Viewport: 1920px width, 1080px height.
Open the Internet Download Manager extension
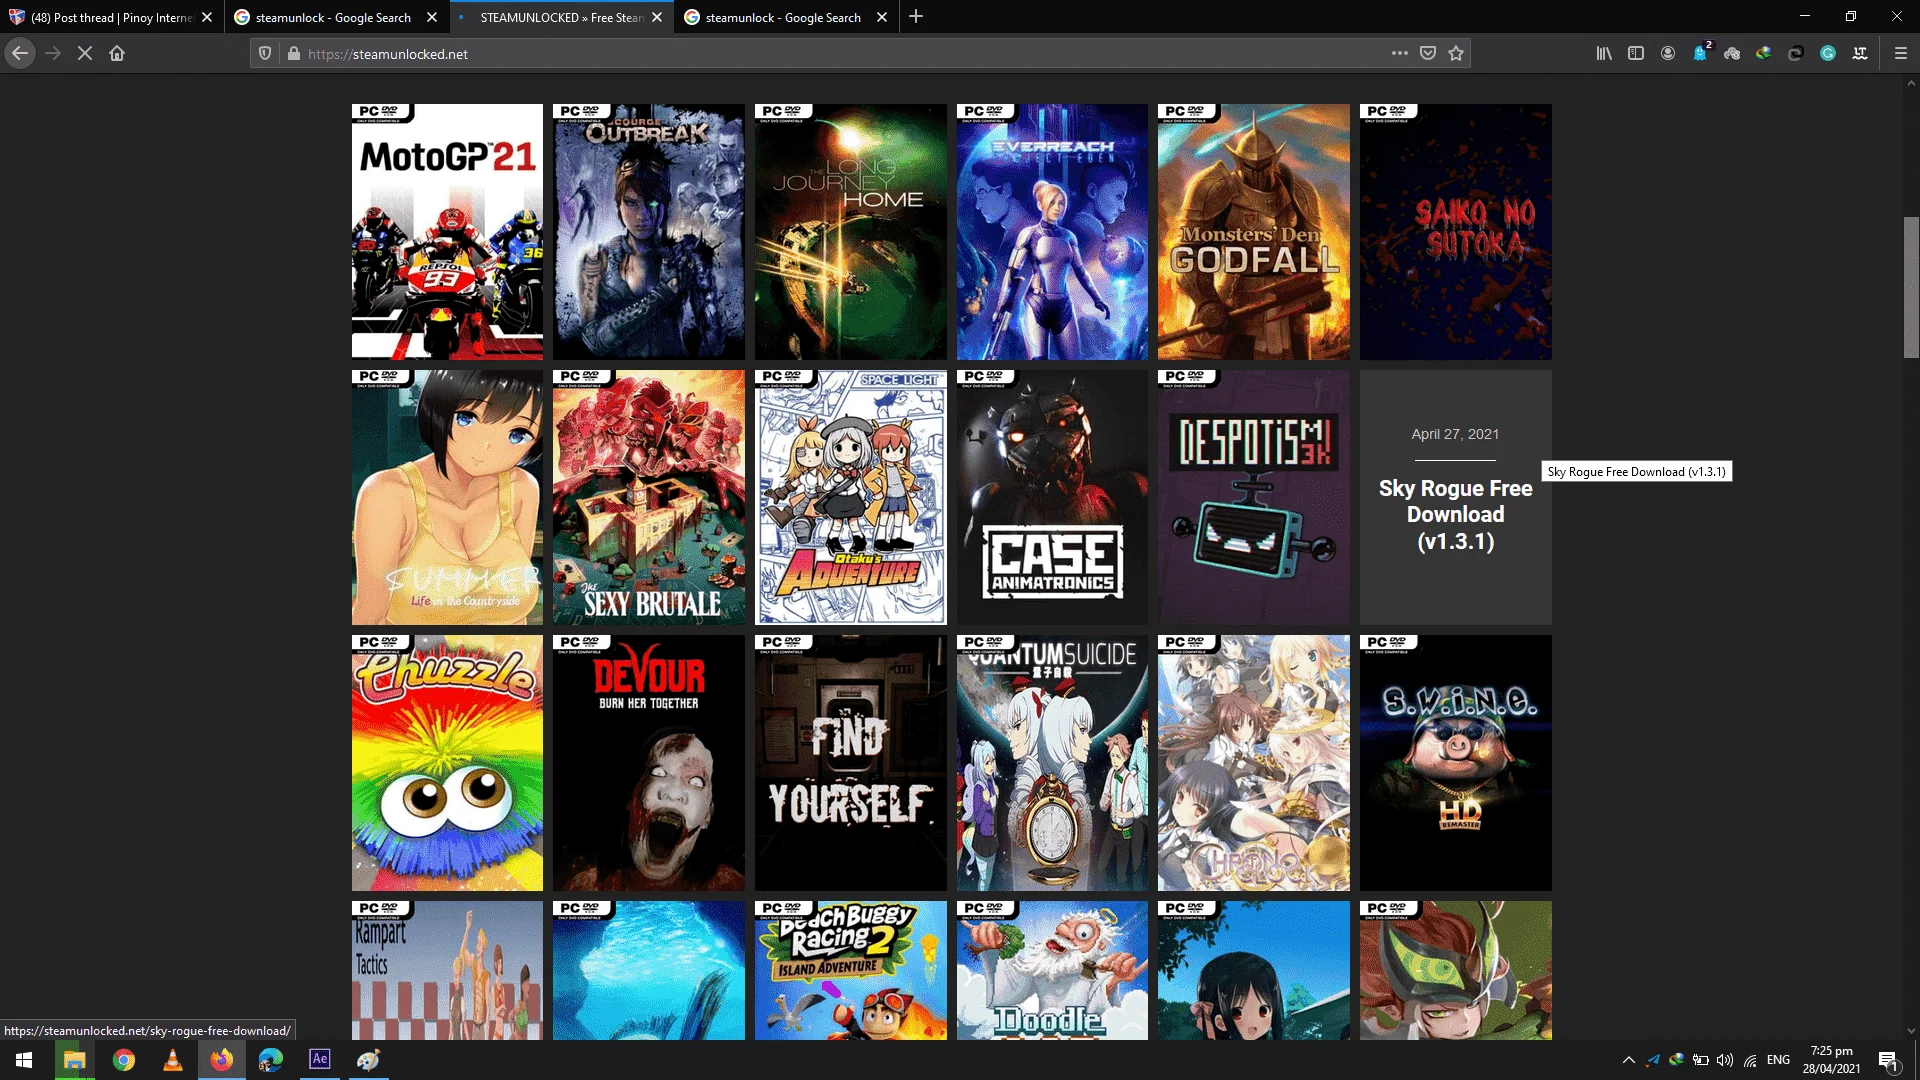pos(1764,53)
